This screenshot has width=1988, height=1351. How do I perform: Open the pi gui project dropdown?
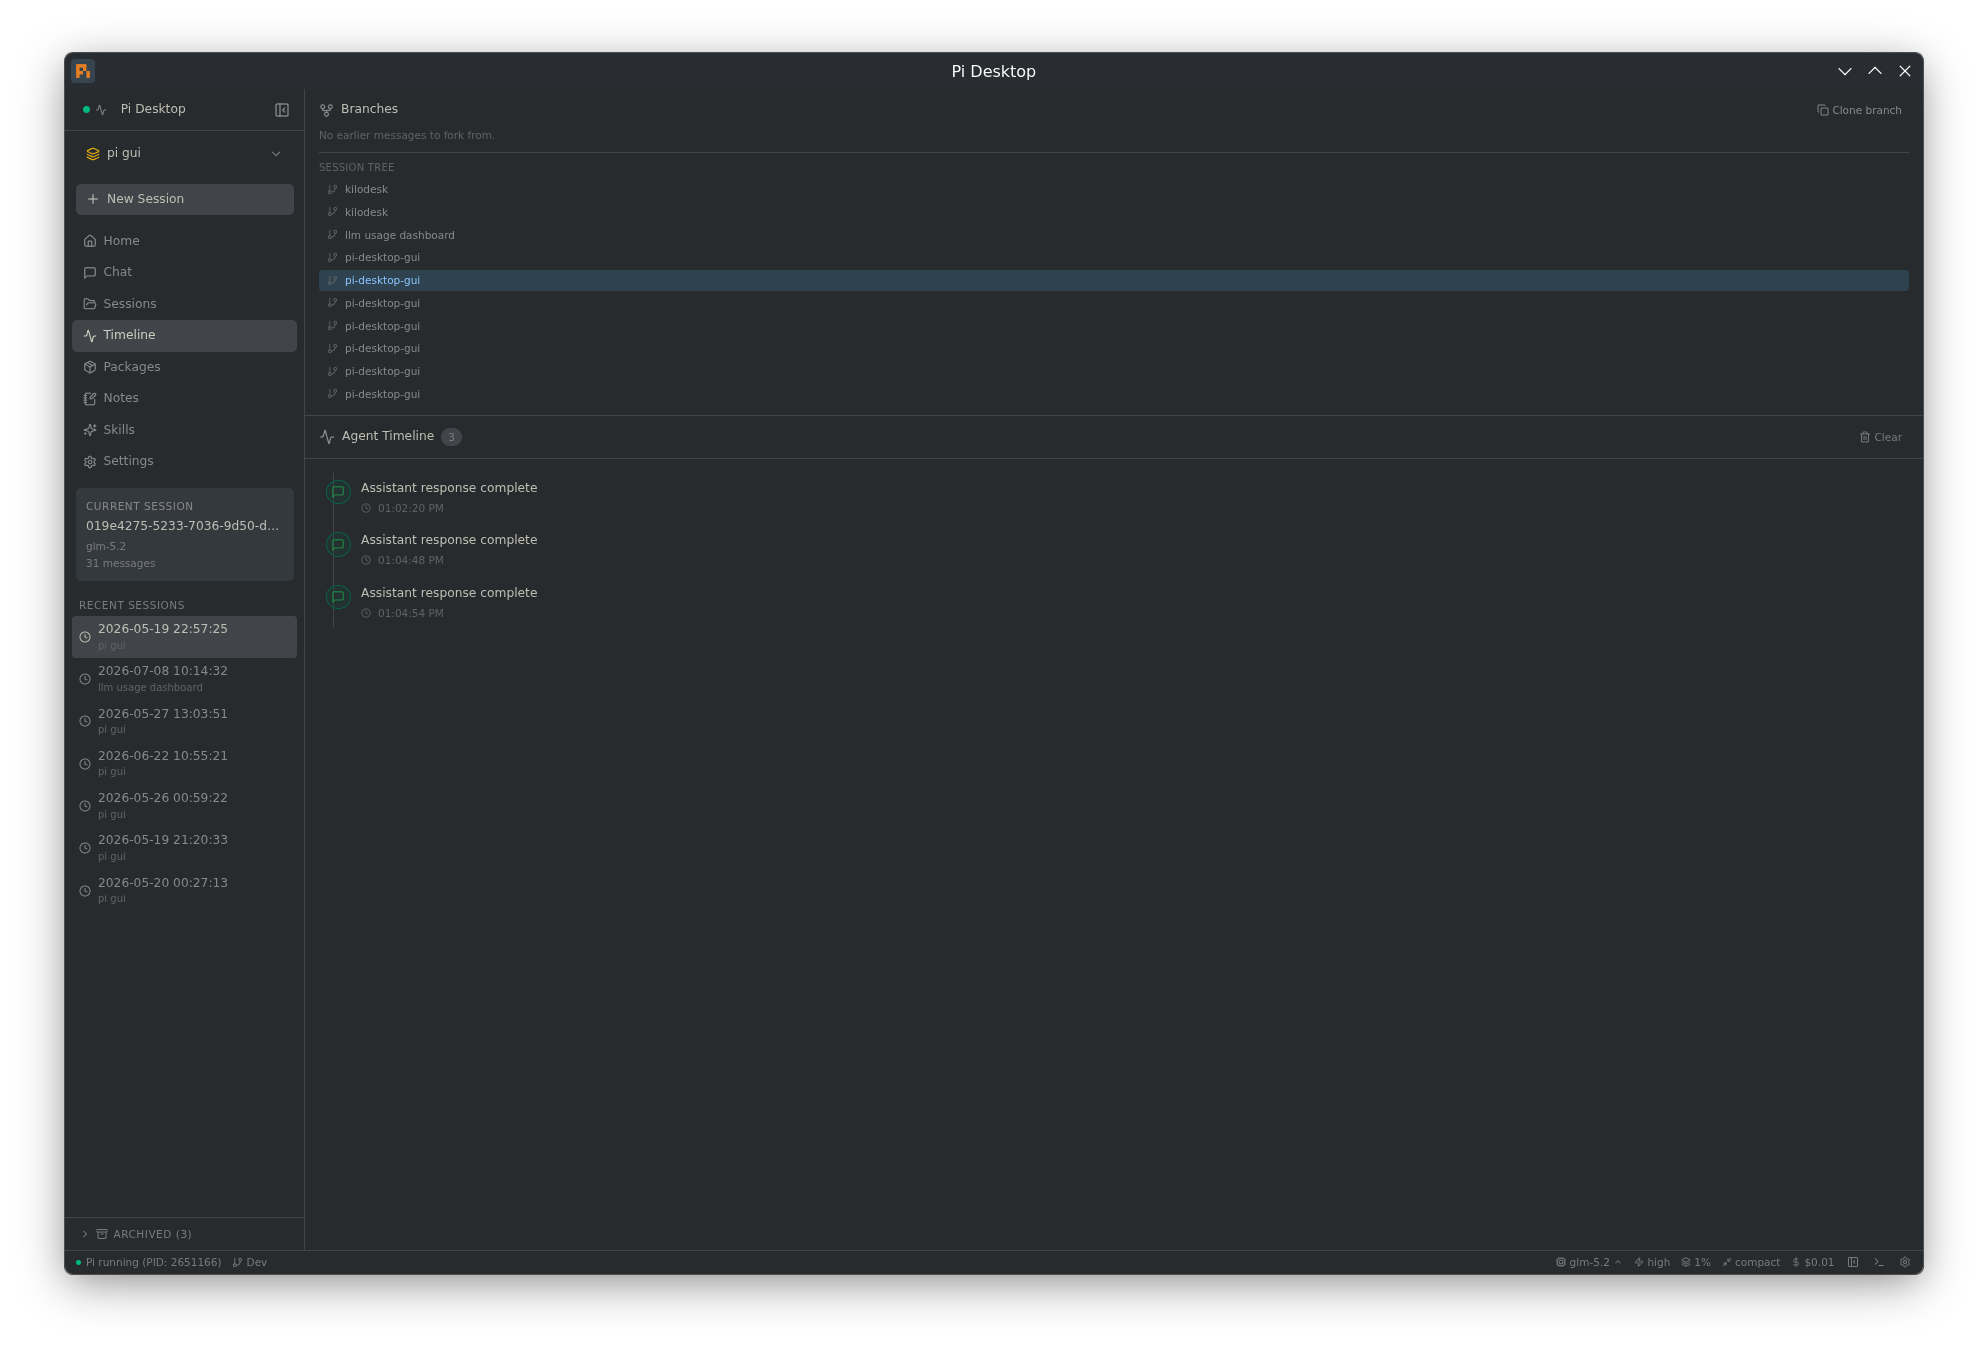(184, 153)
